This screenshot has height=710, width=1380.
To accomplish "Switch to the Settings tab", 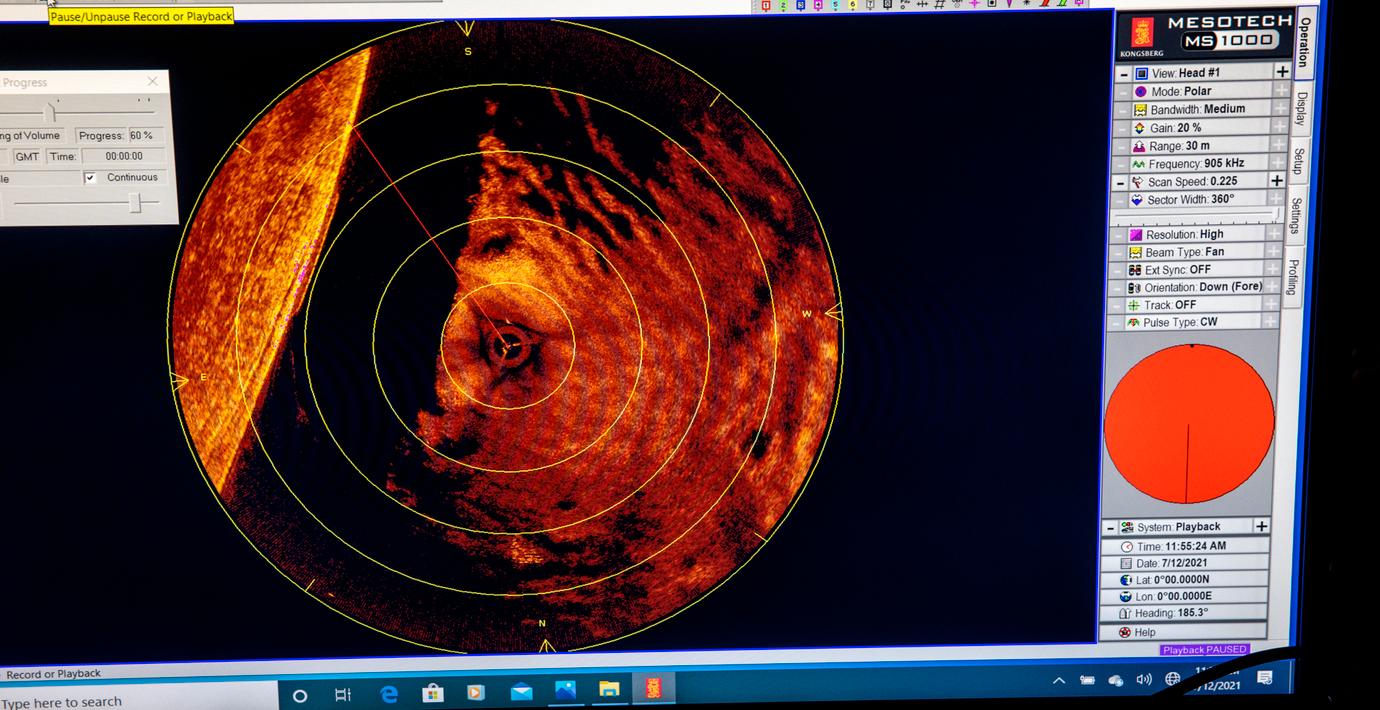I will coord(1295,217).
